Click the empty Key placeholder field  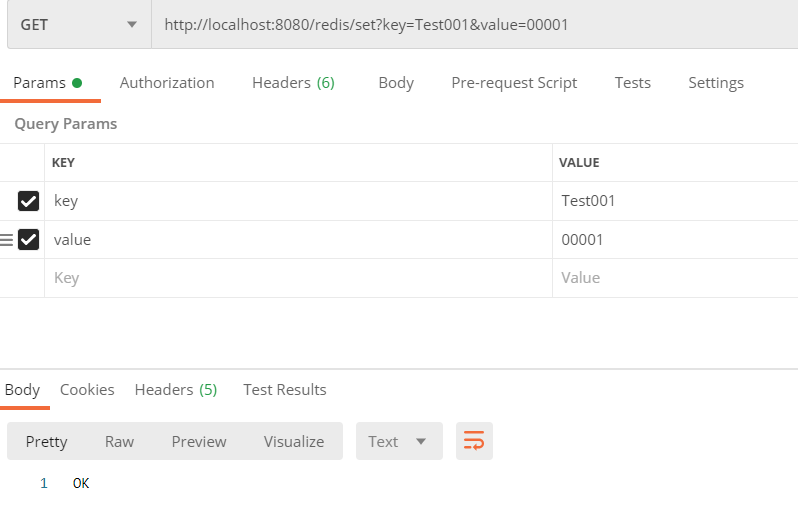pyautogui.click(x=298, y=278)
